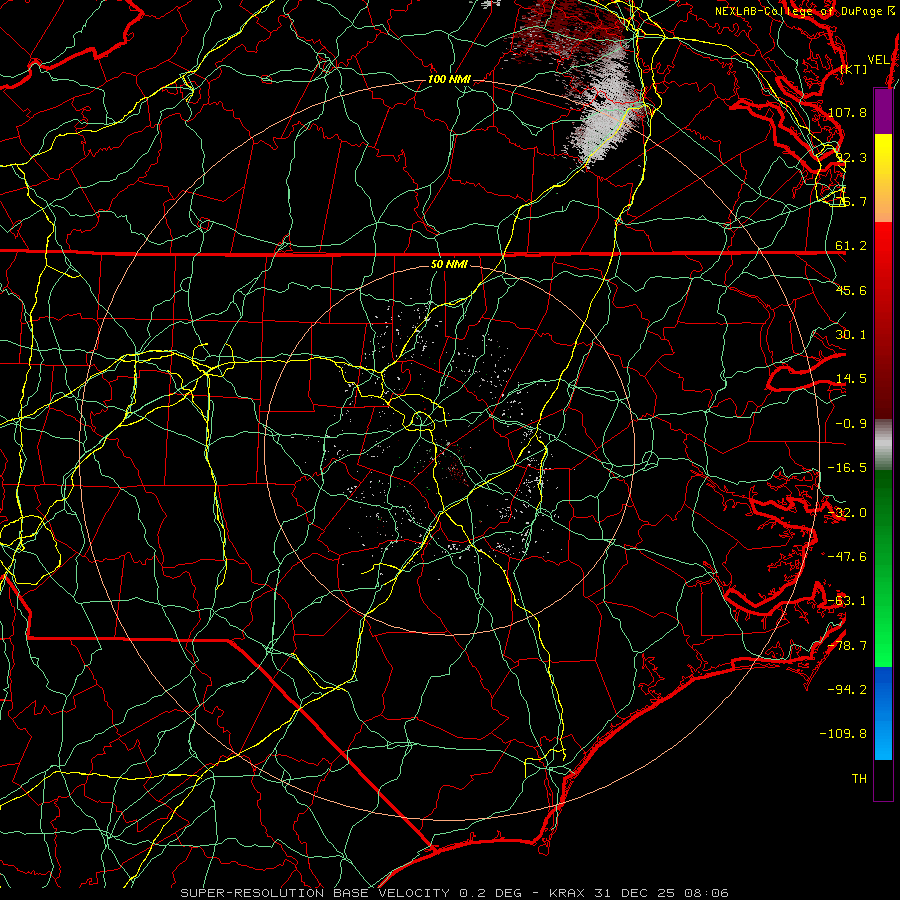
Task: Click the SUPER-RESOLUTION BASE VELOCITY caption title
Action: click(315, 893)
